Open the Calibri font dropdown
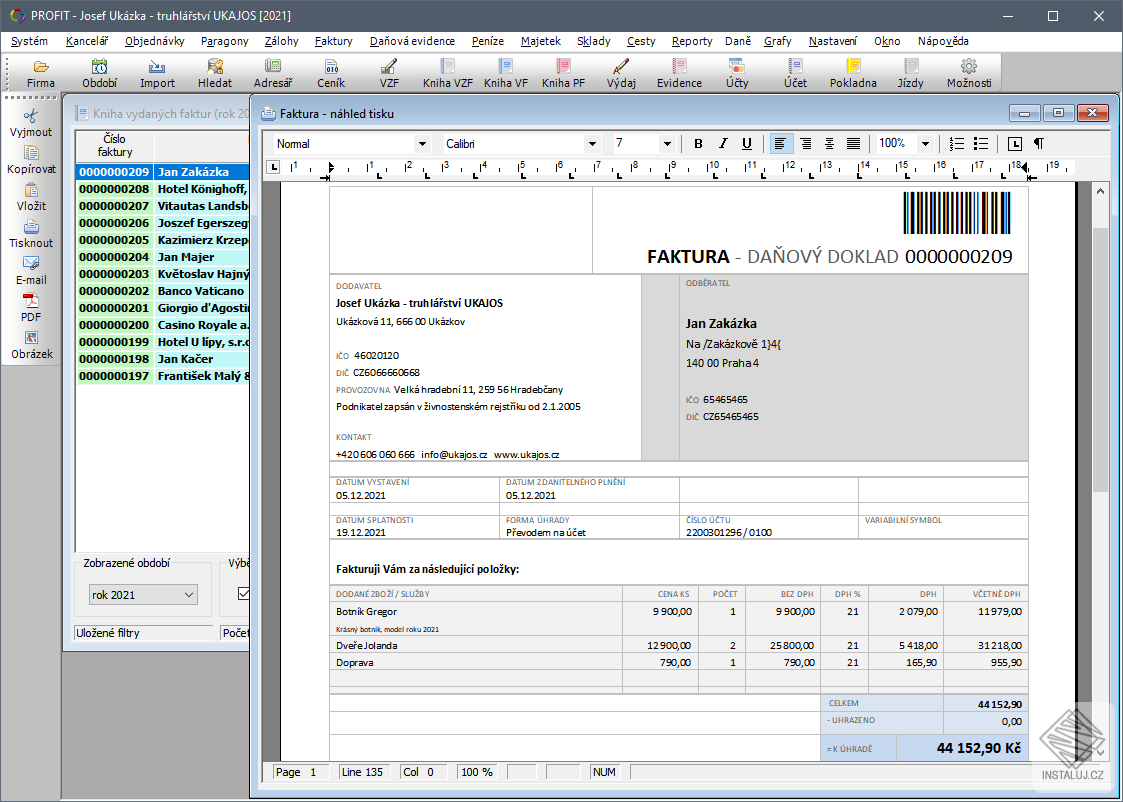The width and height of the screenshot is (1123, 802). click(x=592, y=144)
